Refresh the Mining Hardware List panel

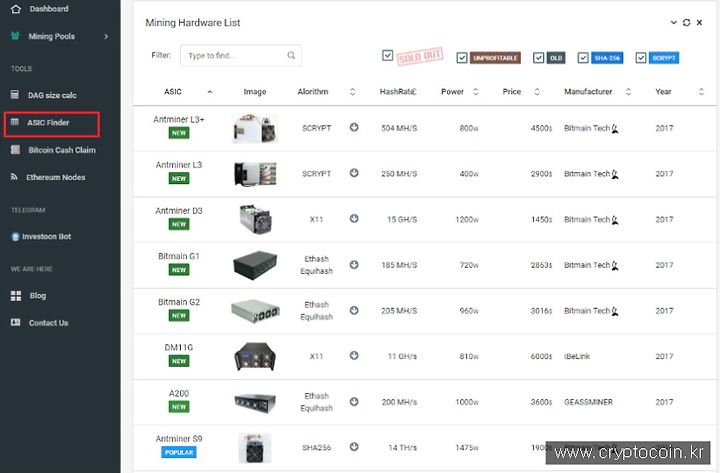point(686,23)
